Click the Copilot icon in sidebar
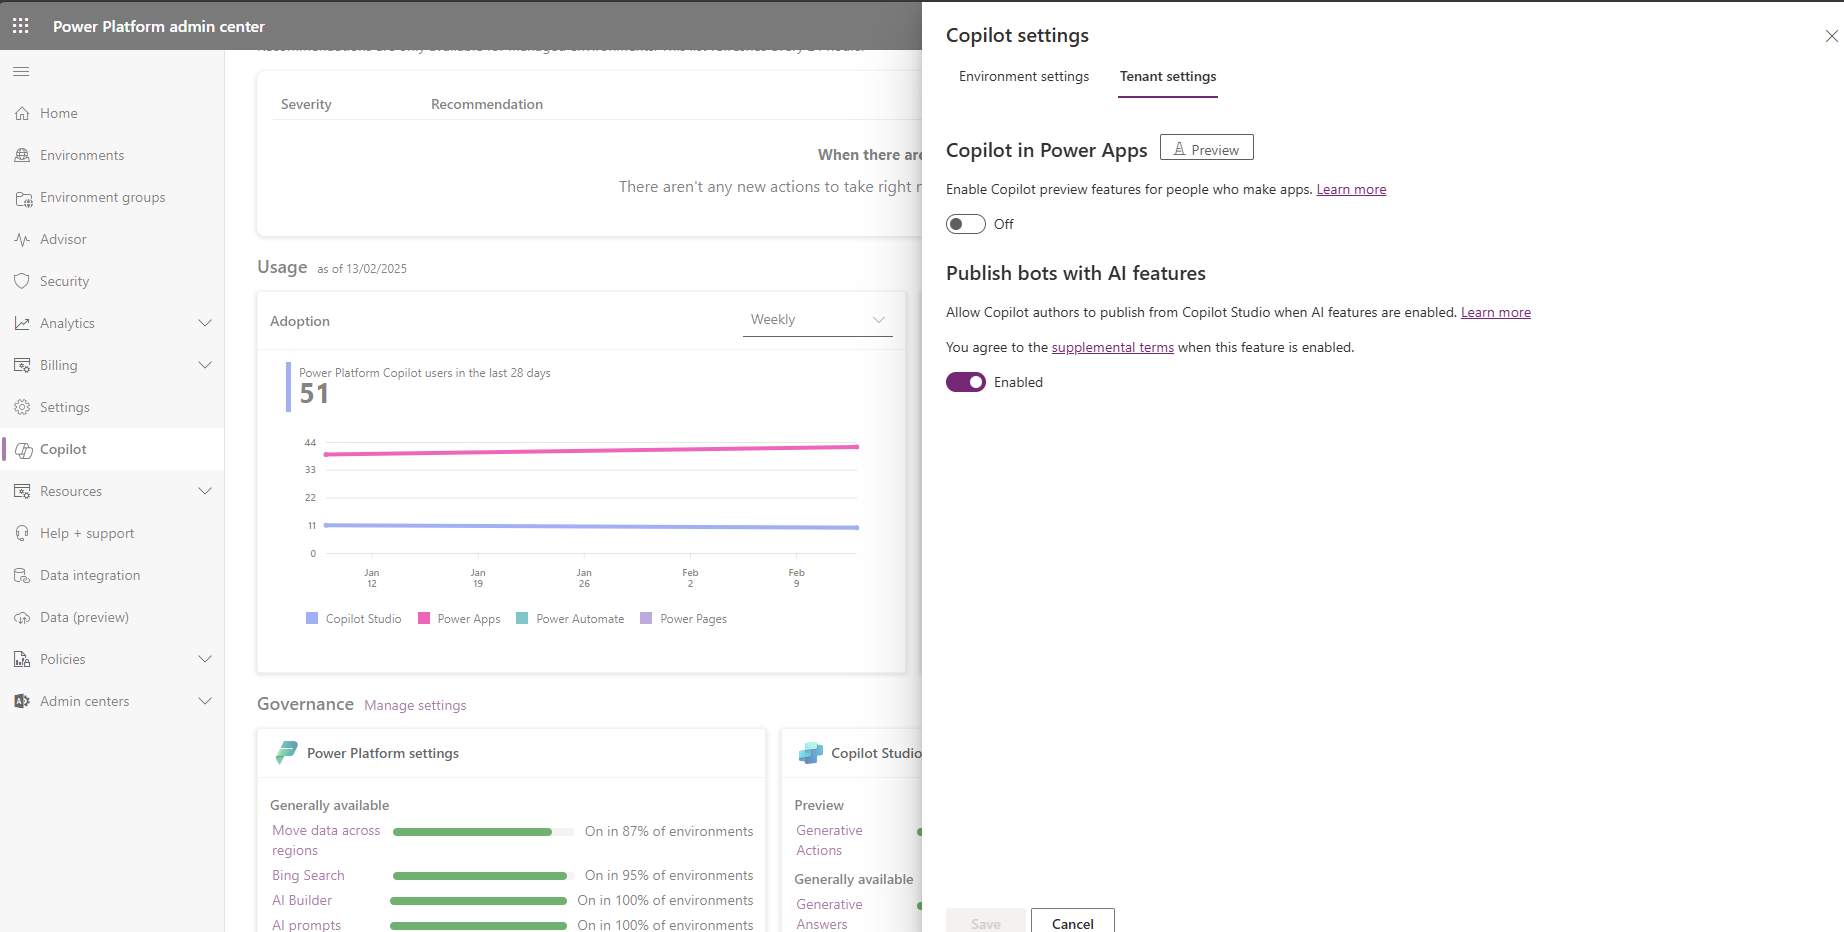The width and height of the screenshot is (1844, 932). coord(24,450)
